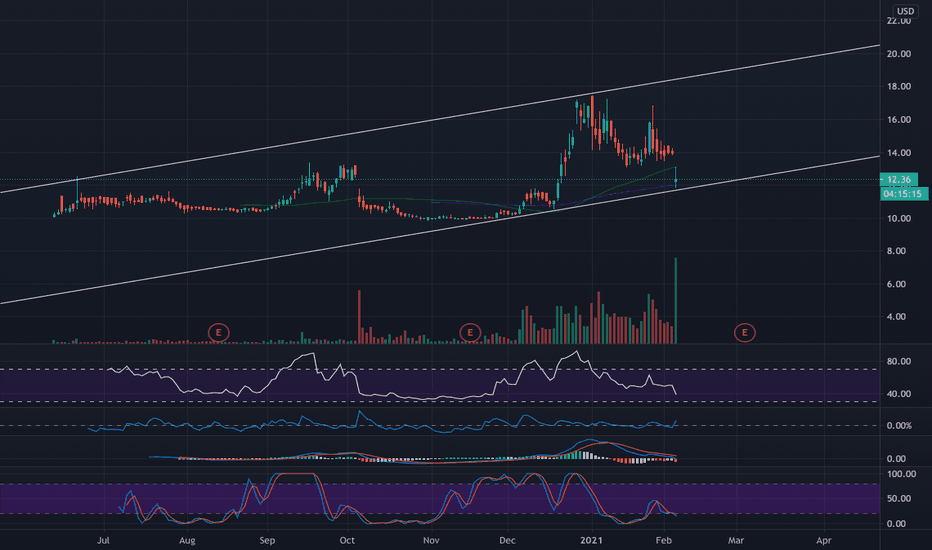The width and height of the screenshot is (932, 550).
Task: Click the stochastic 100.00 scale label
Action: (901, 474)
